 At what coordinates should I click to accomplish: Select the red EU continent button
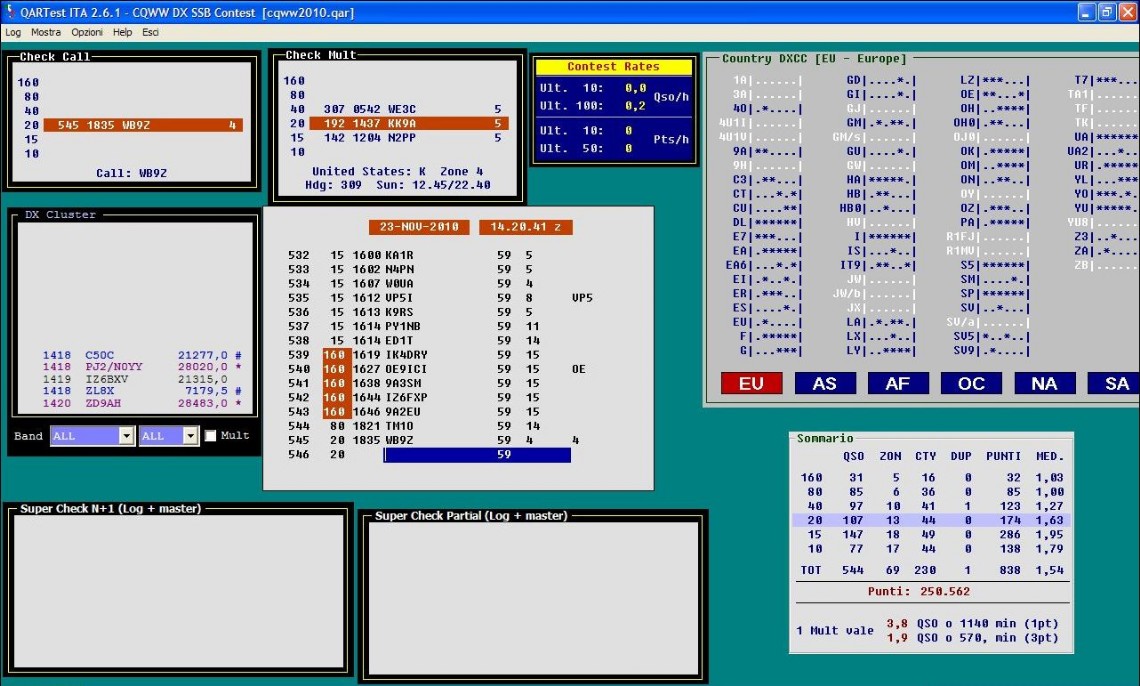click(x=751, y=383)
